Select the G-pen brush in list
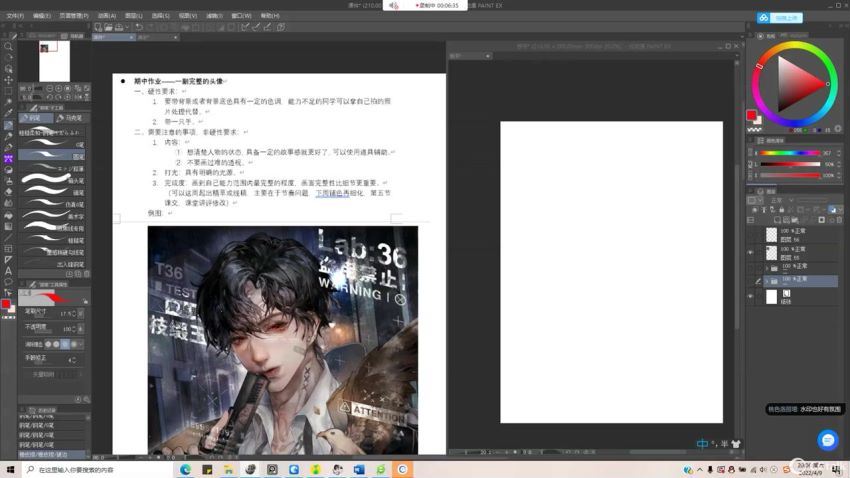The width and height of the screenshot is (850, 478). pos(52,145)
